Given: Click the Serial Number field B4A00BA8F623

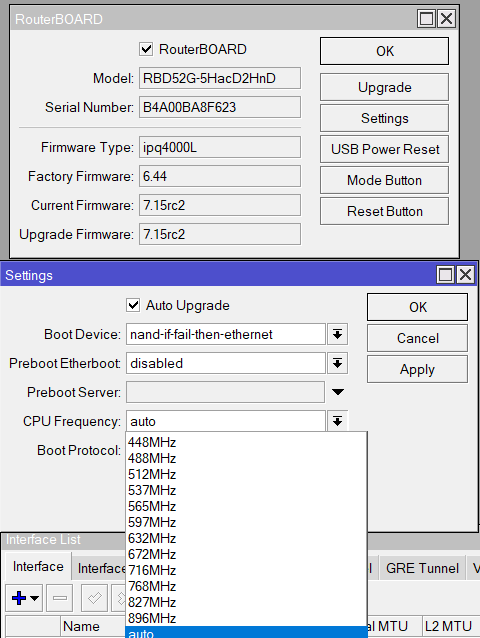Looking at the screenshot, I should click(220, 107).
